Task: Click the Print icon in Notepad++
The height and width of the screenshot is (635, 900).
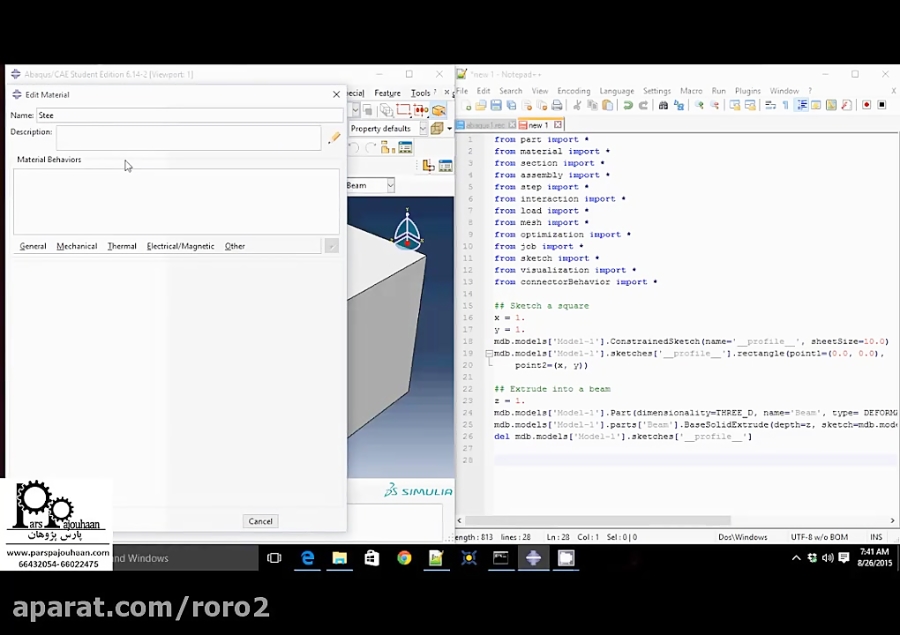Action: click(x=556, y=107)
